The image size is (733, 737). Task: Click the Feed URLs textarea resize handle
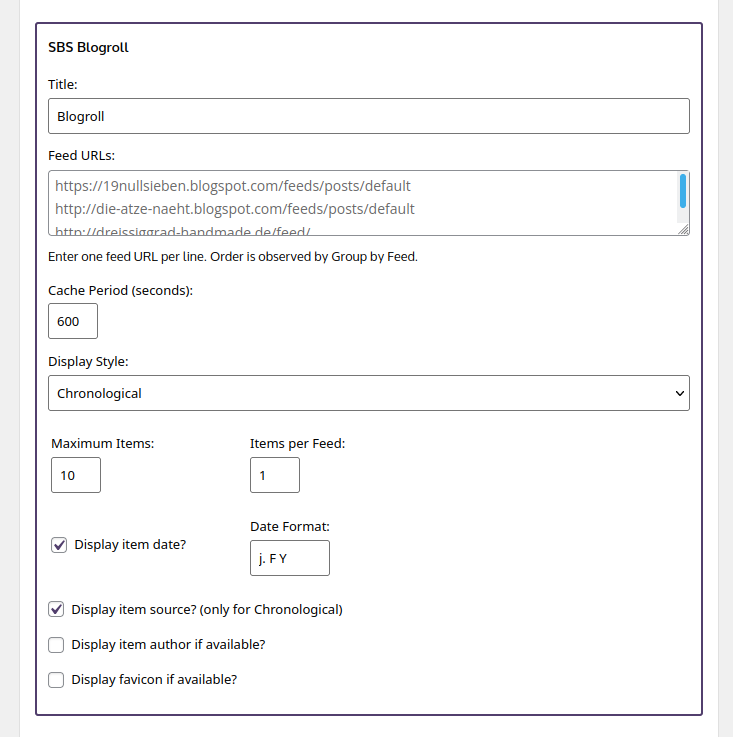click(x=684, y=229)
